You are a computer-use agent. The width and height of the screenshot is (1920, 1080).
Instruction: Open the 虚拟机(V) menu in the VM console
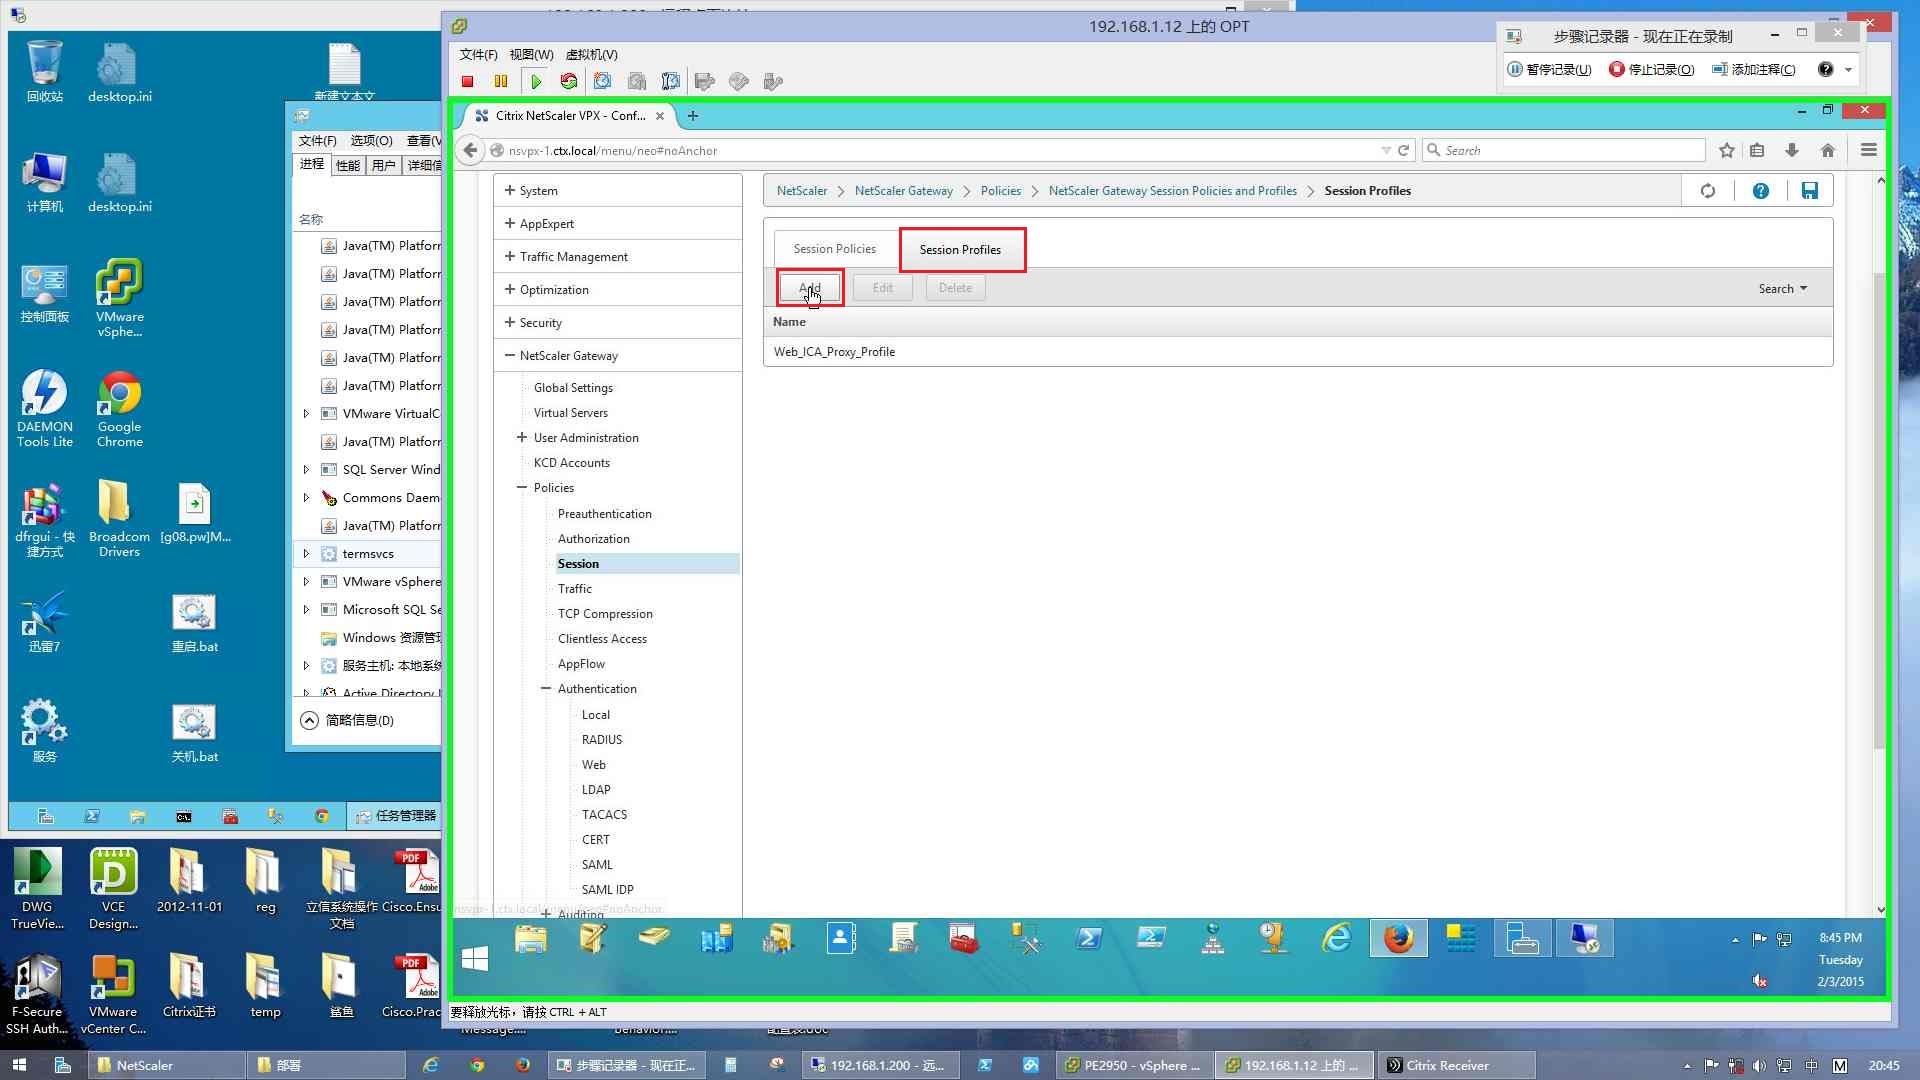[x=591, y=55]
